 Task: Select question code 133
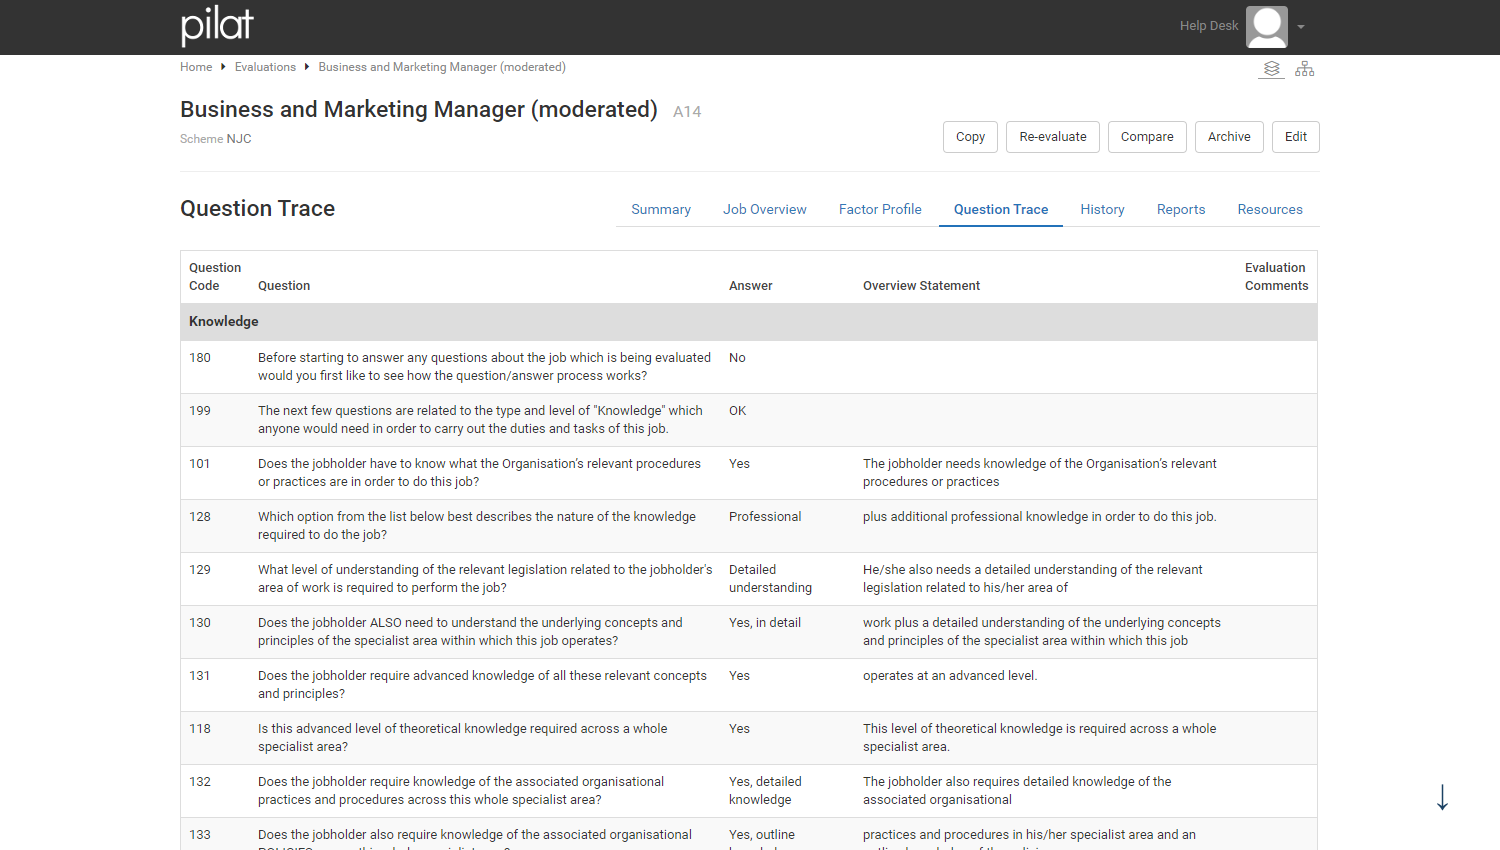coord(200,835)
